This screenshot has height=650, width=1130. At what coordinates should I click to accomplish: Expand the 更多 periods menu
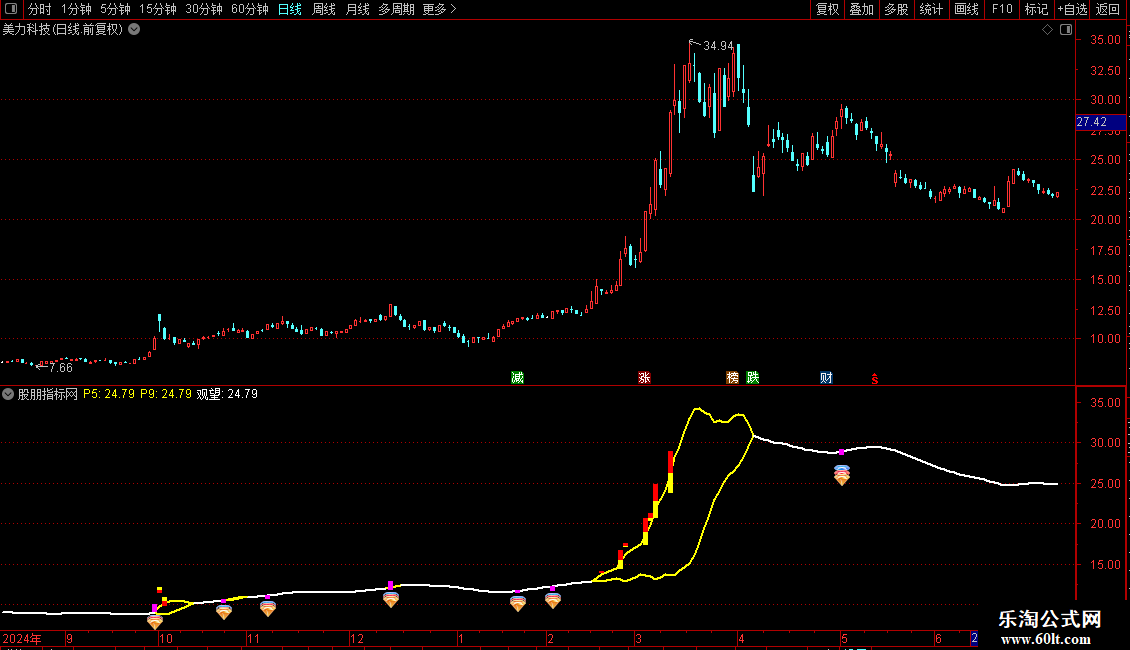pyautogui.click(x=439, y=9)
